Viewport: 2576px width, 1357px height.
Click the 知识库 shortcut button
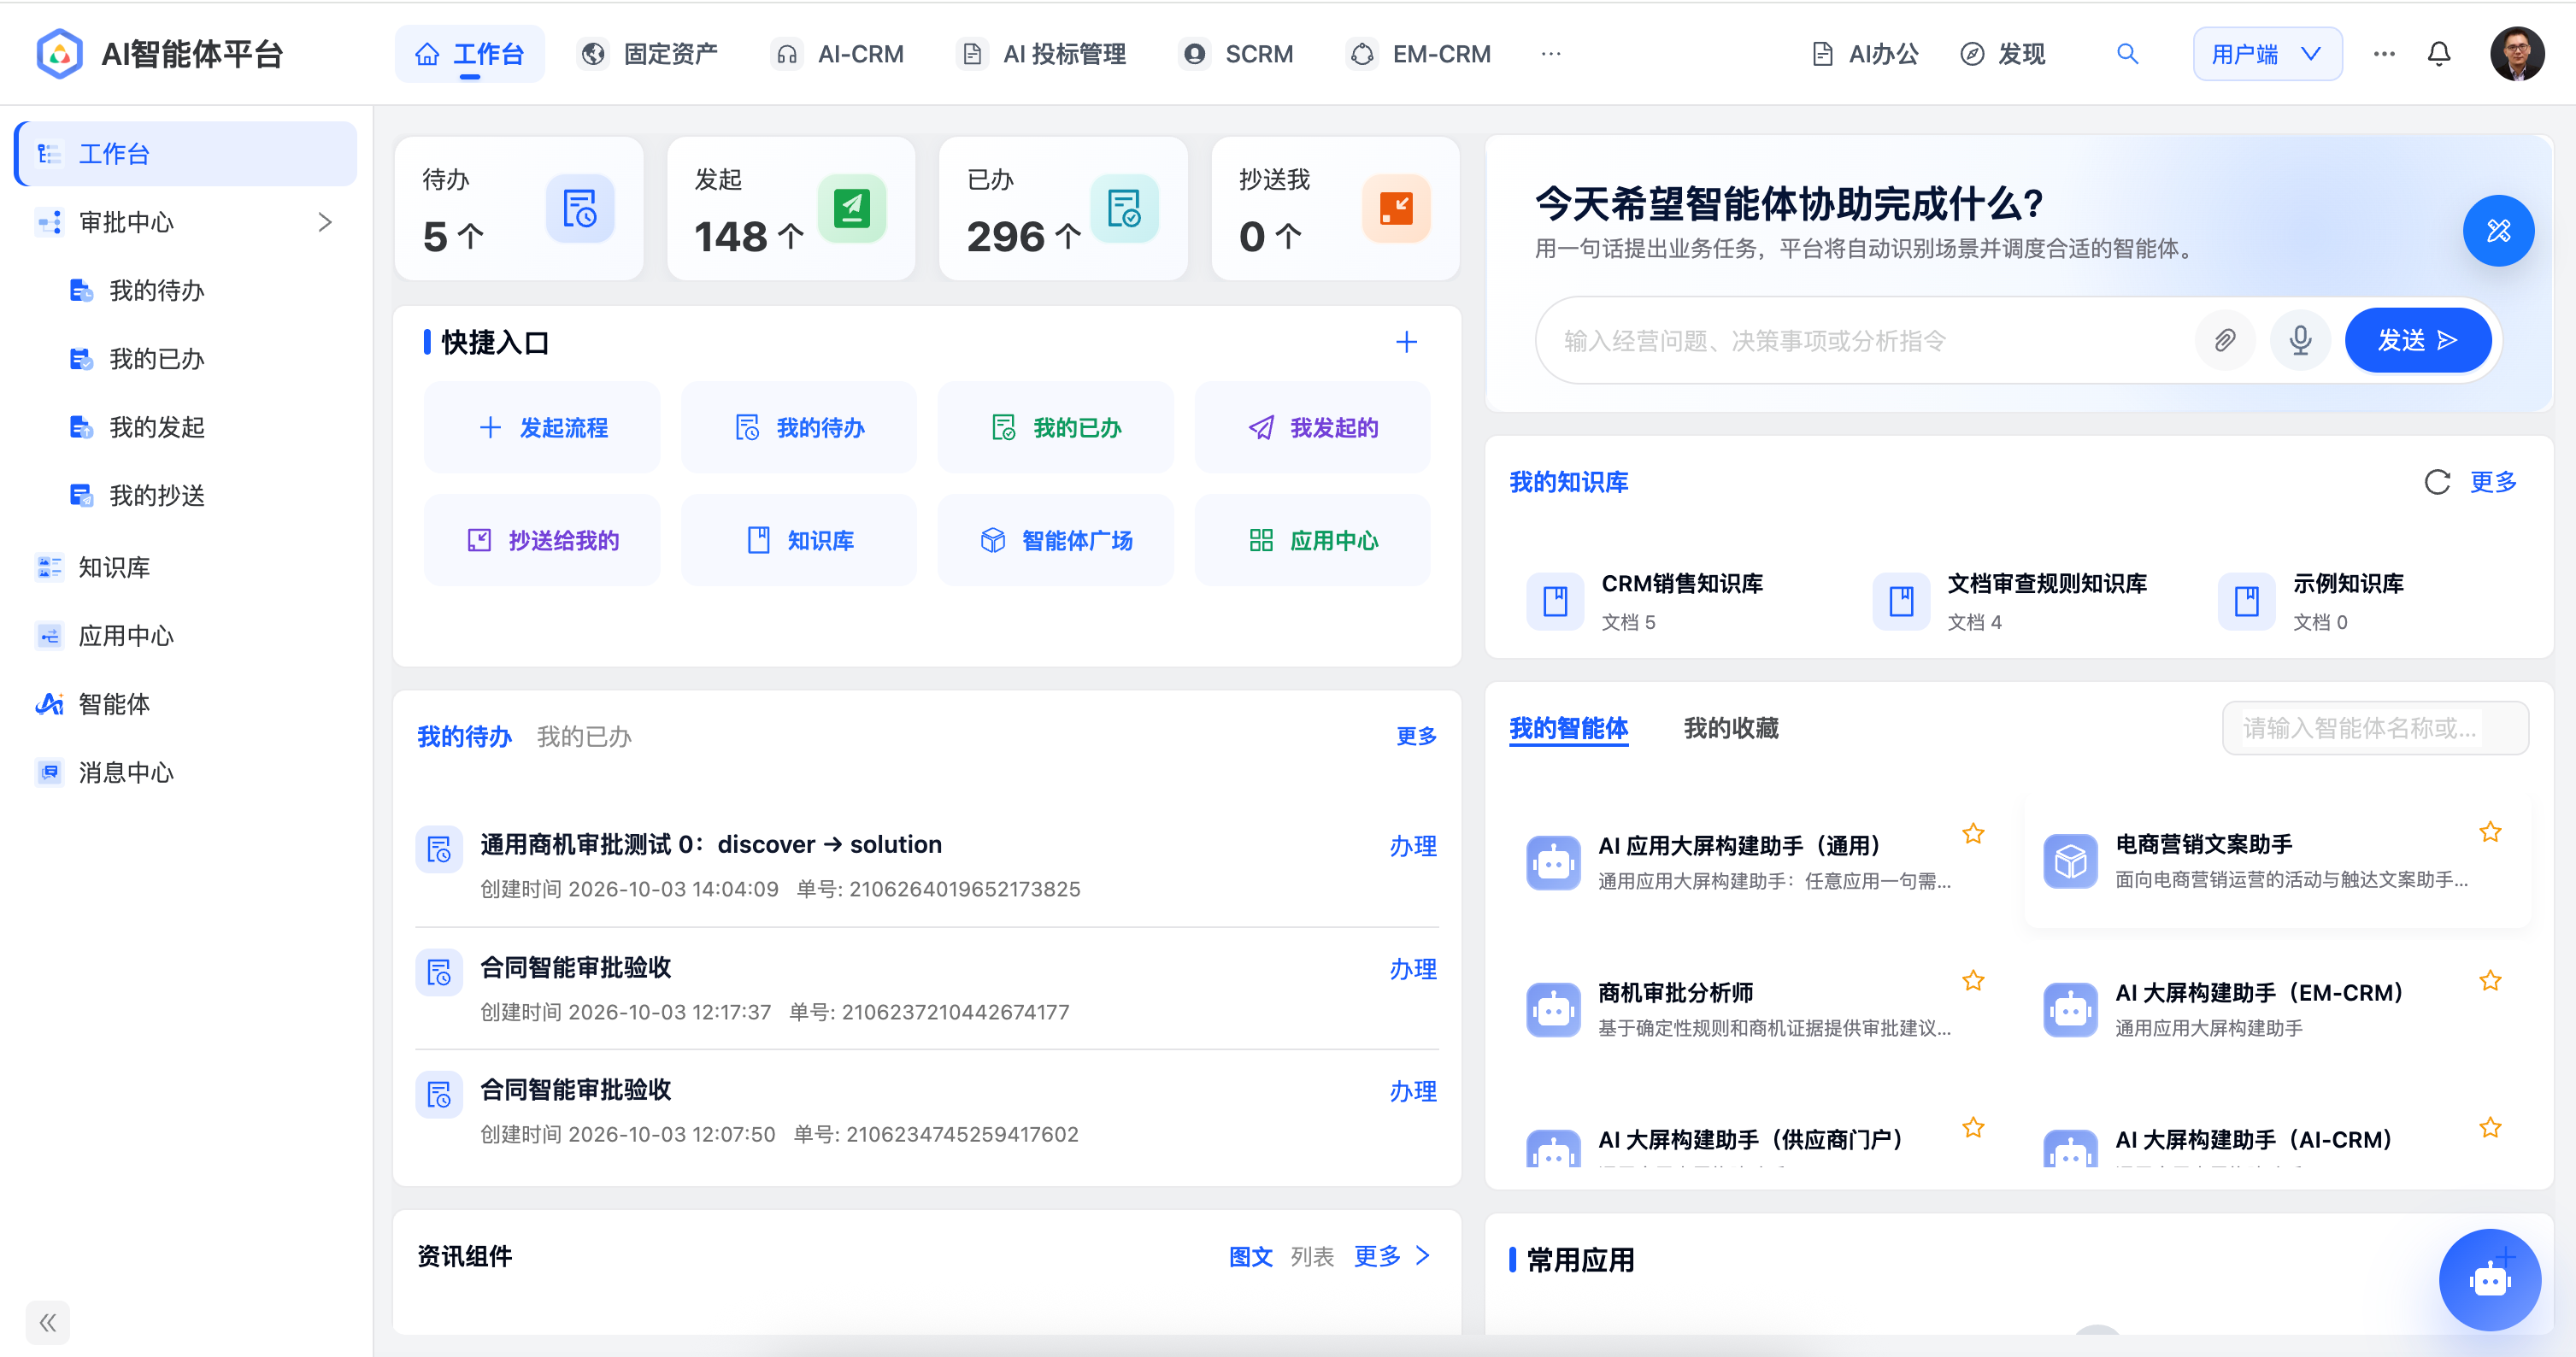click(x=799, y=540)
